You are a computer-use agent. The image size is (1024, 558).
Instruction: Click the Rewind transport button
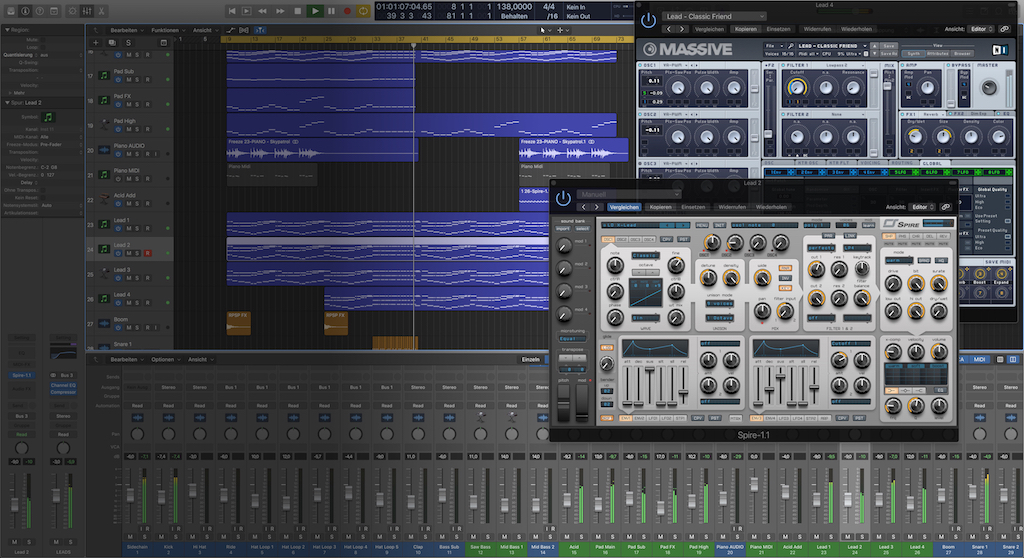coord(263,10)
